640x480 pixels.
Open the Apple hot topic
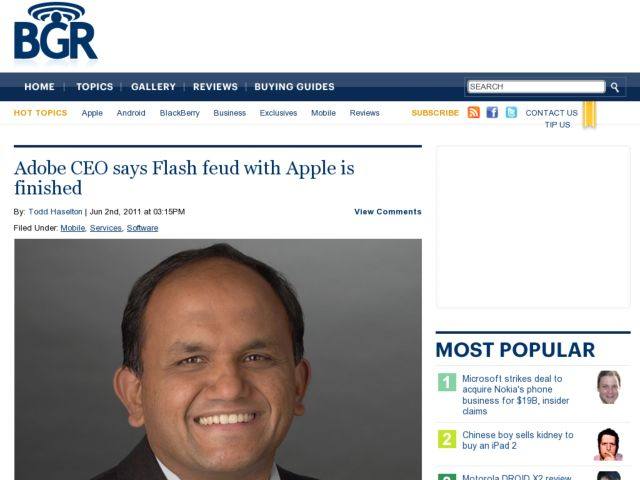point(92,113)
